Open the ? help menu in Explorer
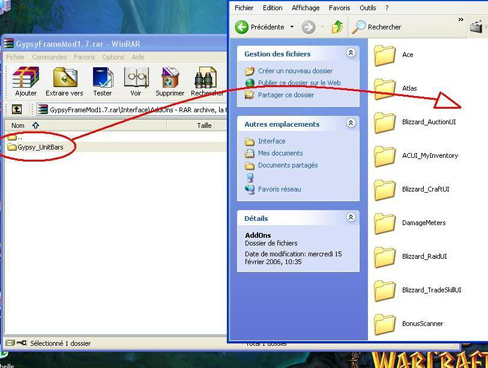The image size is (488, 368). [387, 8]
